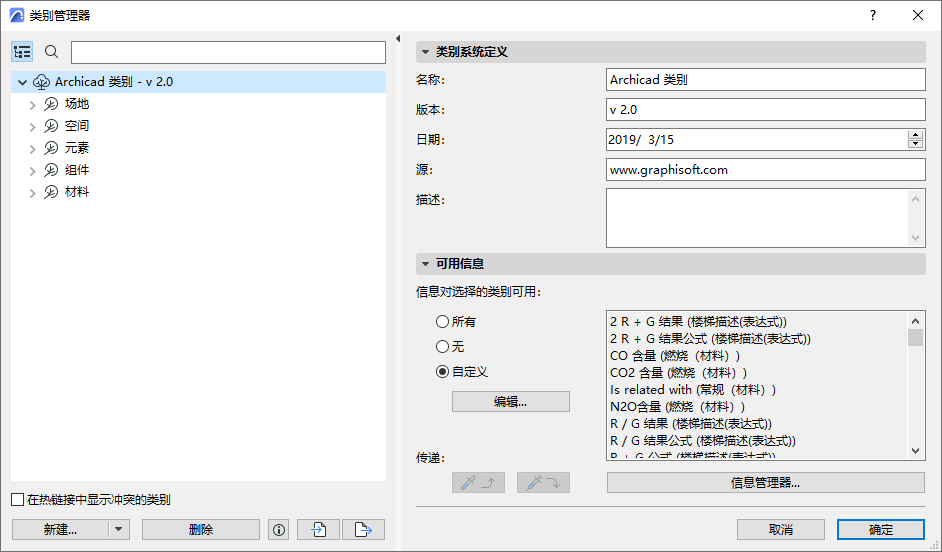Select "2 R + G 结果 (楼梯描述(表达式))" in list
This screenshot has height=552, width=942.
pyautogui.click(x=698, y=322)
